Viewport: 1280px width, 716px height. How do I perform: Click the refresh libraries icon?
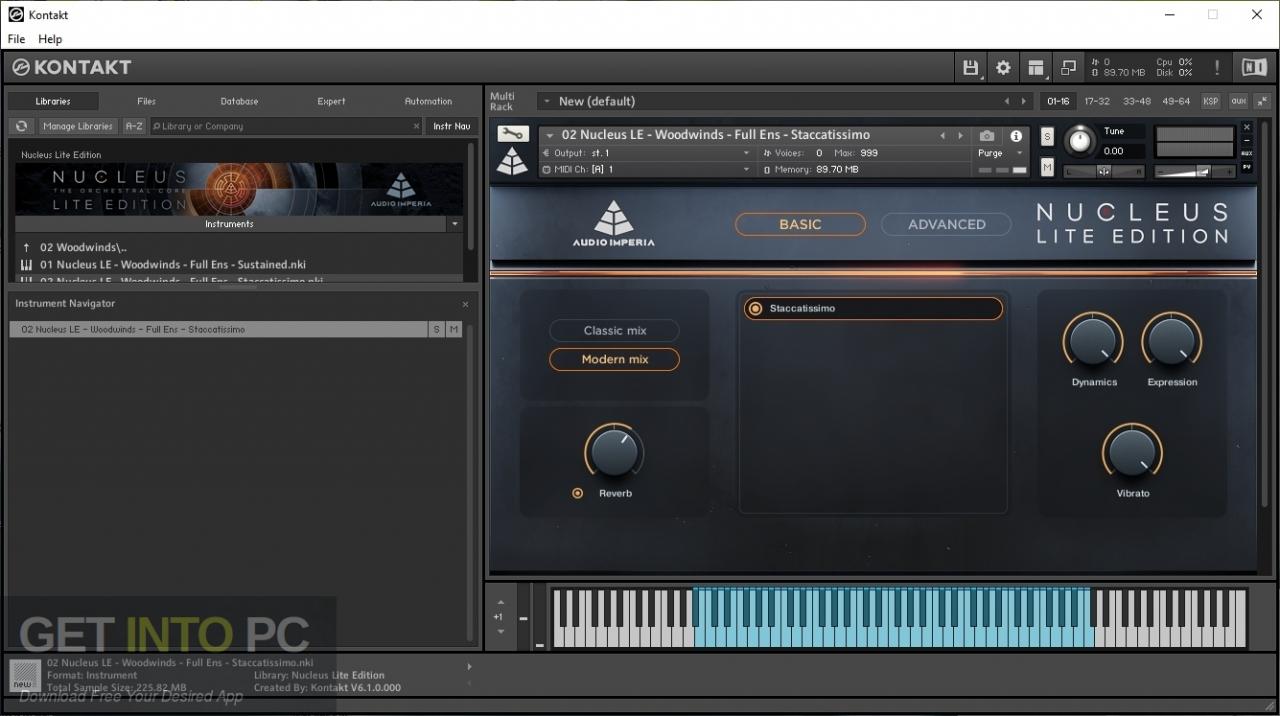21,126
